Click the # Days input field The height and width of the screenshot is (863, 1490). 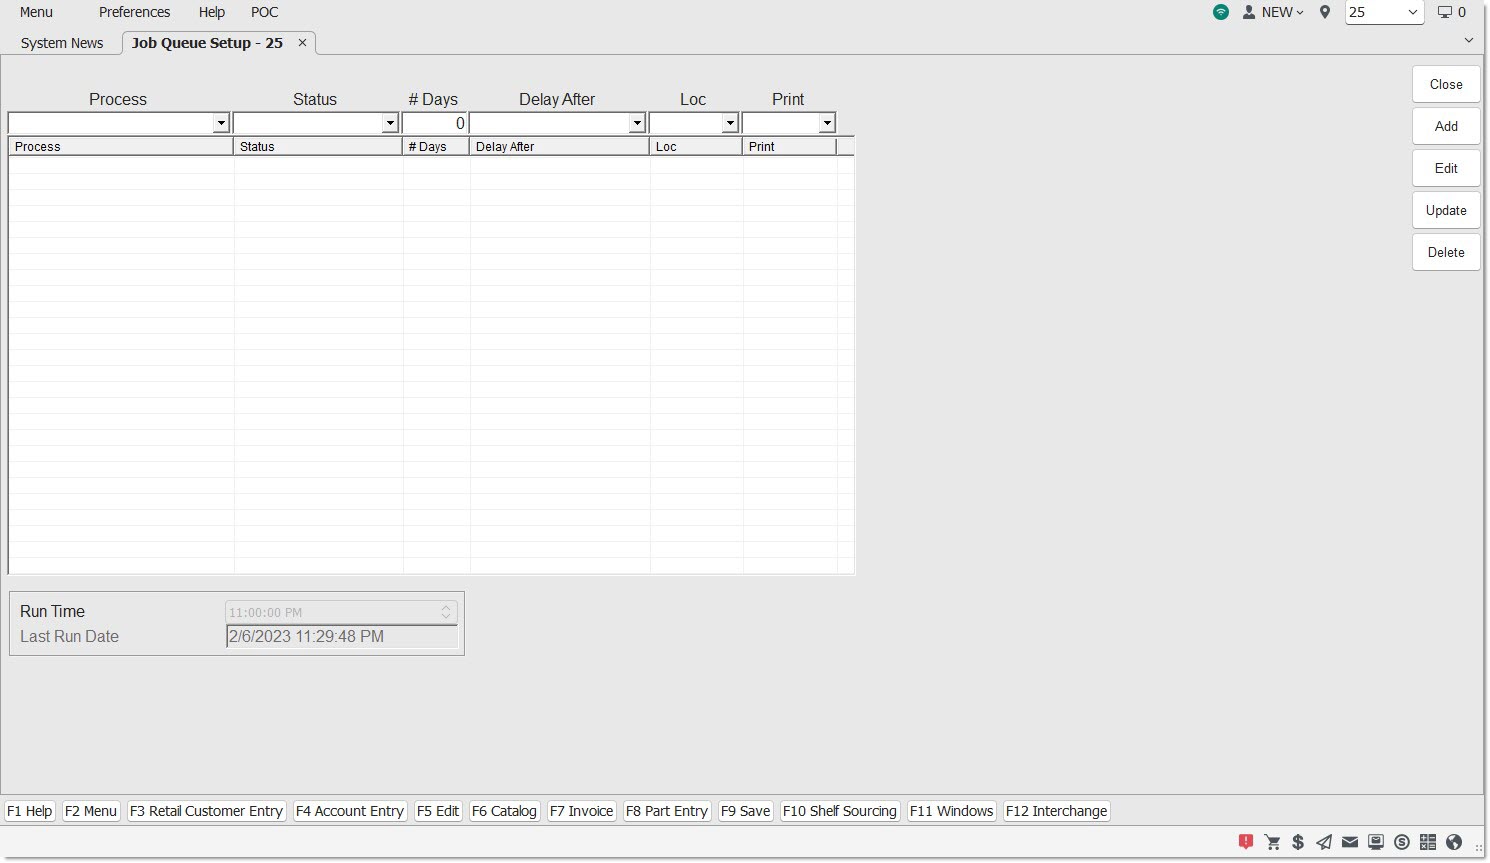click(435, 123)
